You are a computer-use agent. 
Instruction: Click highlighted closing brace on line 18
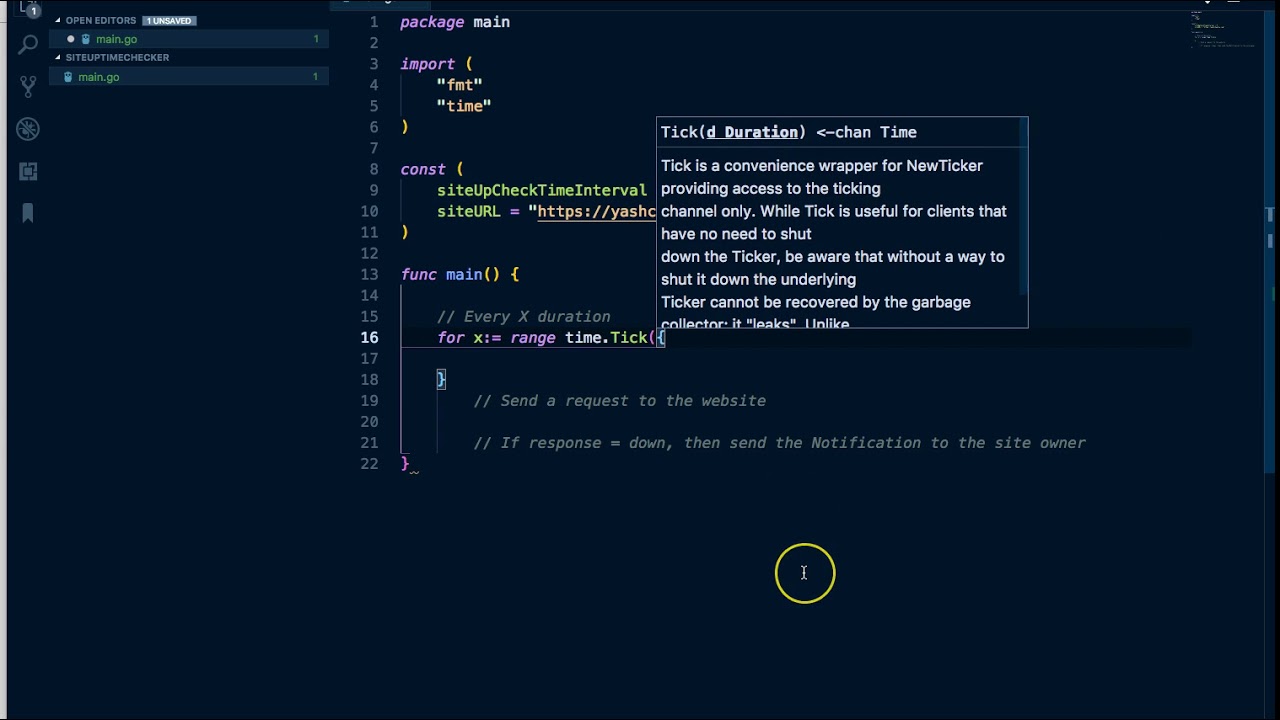[441, 380]
